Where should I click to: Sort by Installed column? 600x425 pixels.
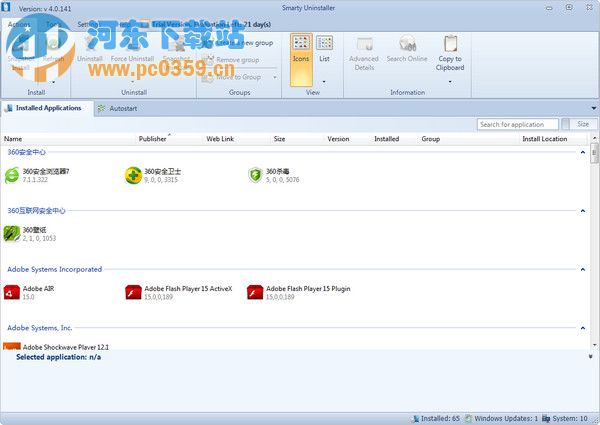(x=386, y=139)
